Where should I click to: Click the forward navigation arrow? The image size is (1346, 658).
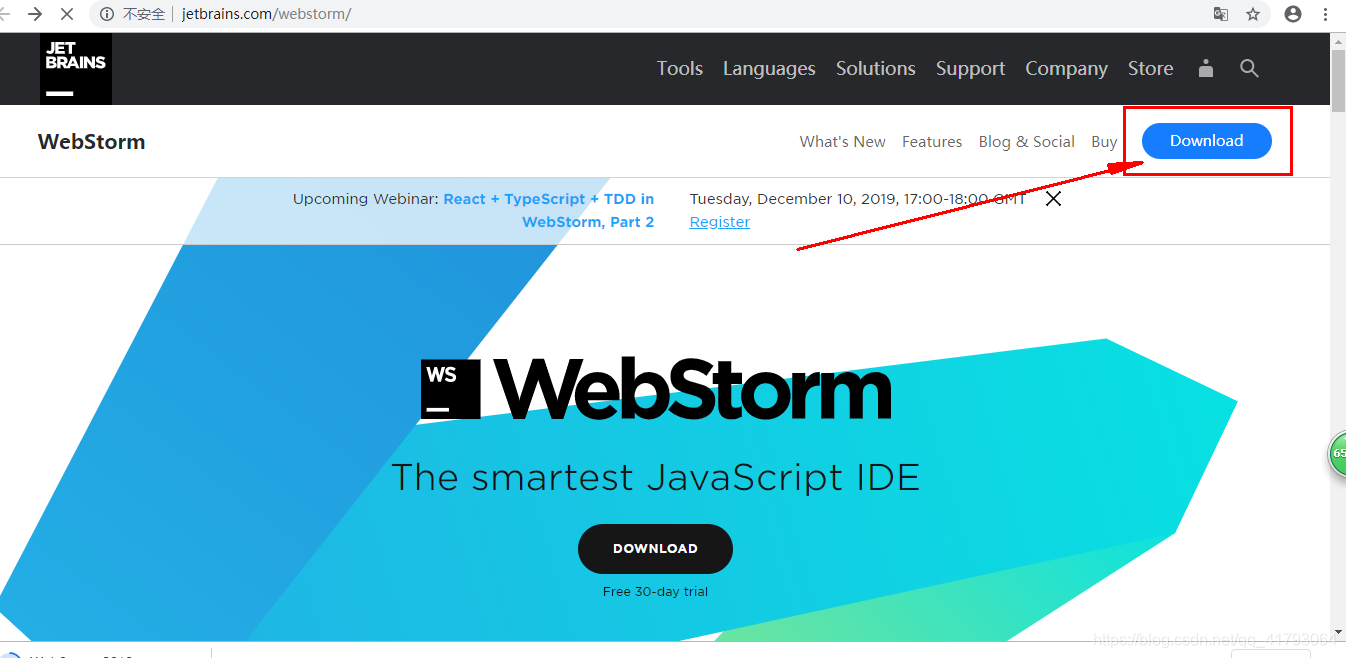pos(34,15)
